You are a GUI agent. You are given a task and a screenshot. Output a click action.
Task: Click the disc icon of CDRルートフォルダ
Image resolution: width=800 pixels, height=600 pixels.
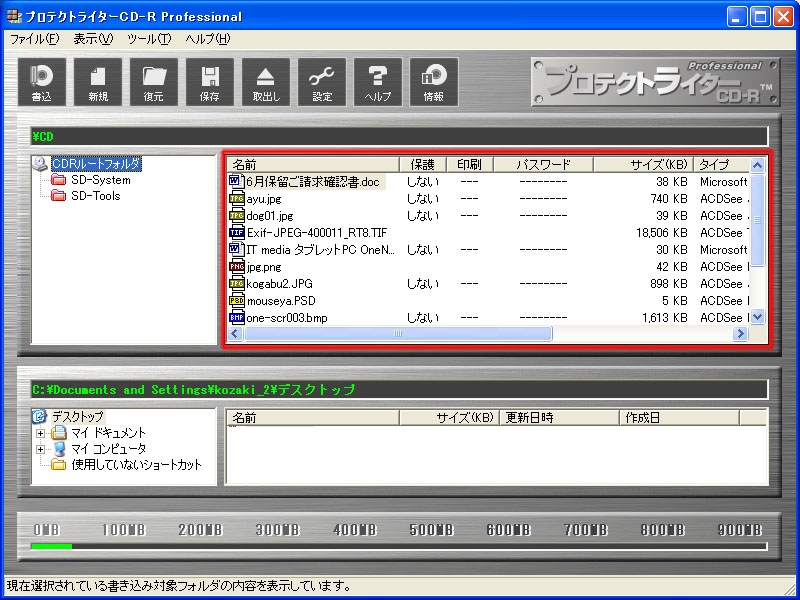[x=40, y=163]
